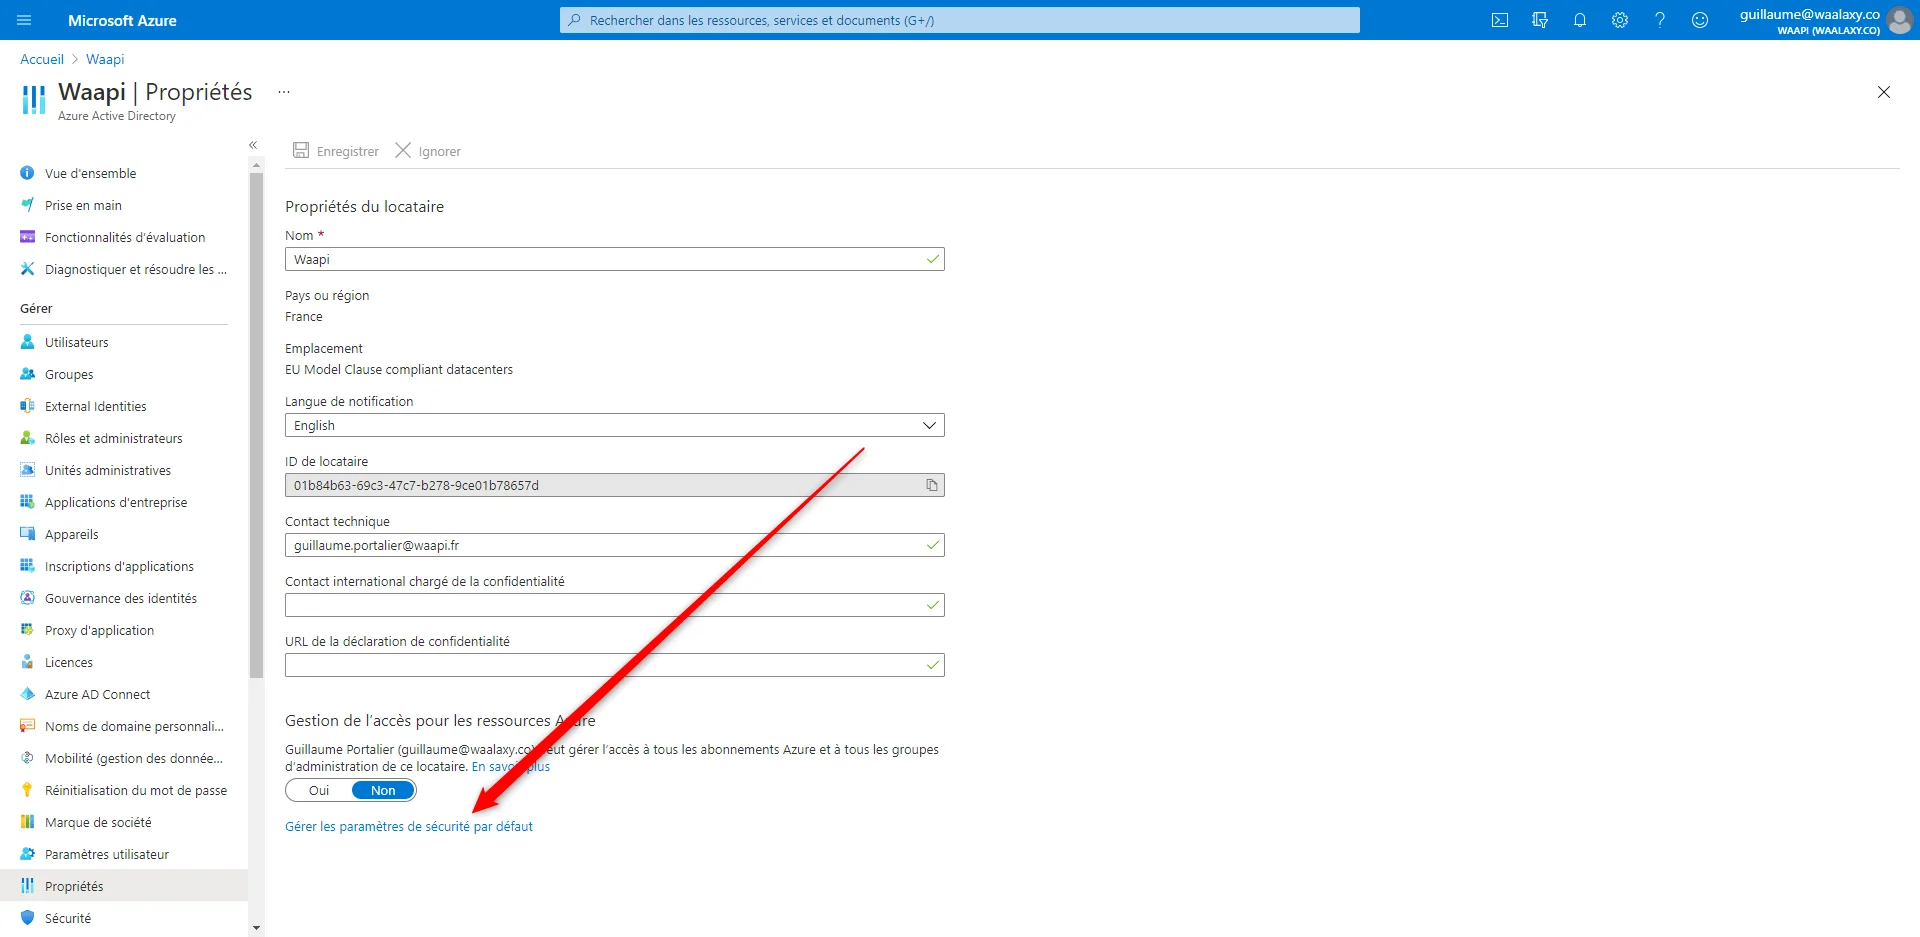1920x937 pixels.
Task: Copy the tenant ID to clipboard
Action: click(932, 485)
